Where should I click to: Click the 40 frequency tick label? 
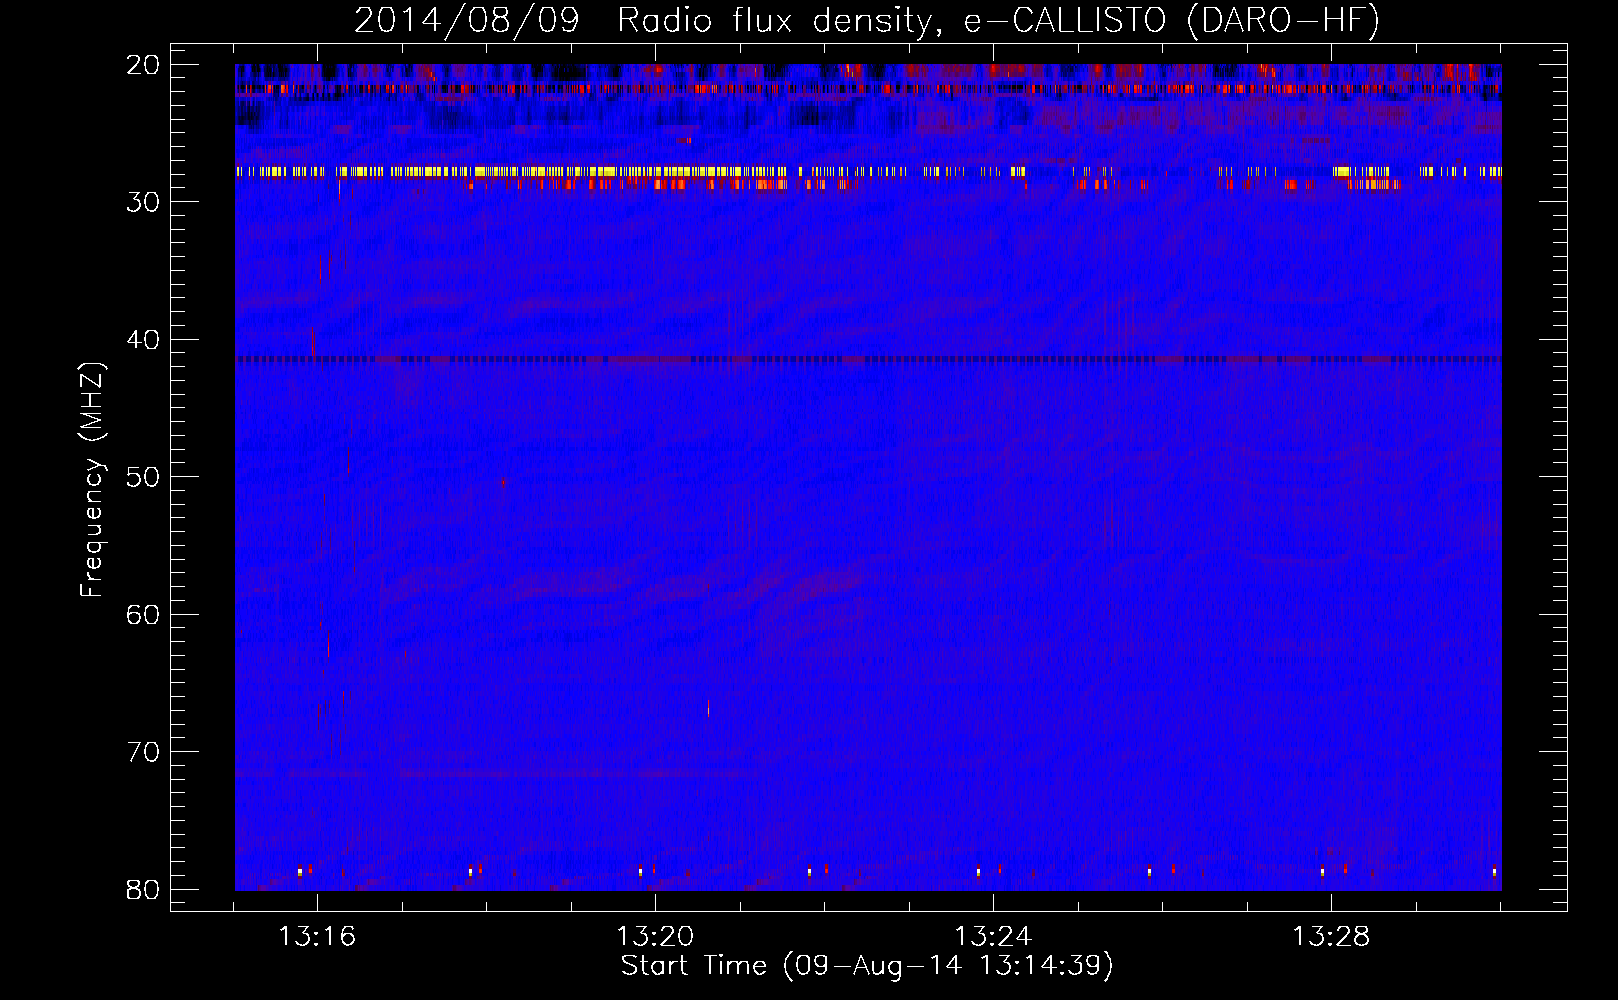(144, 340)
